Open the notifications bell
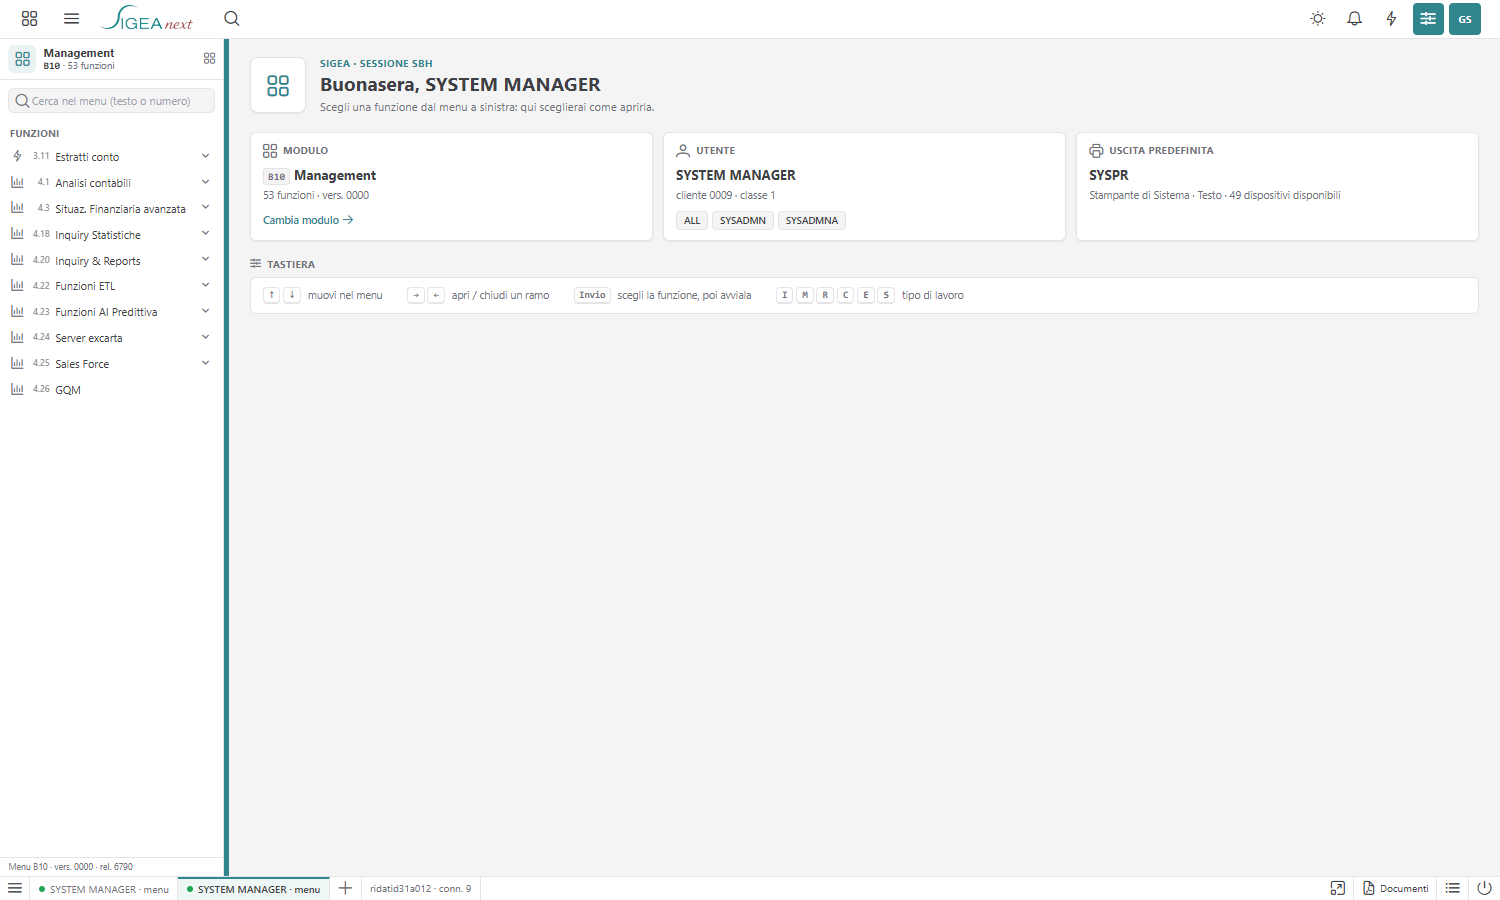 (1355, 19)
